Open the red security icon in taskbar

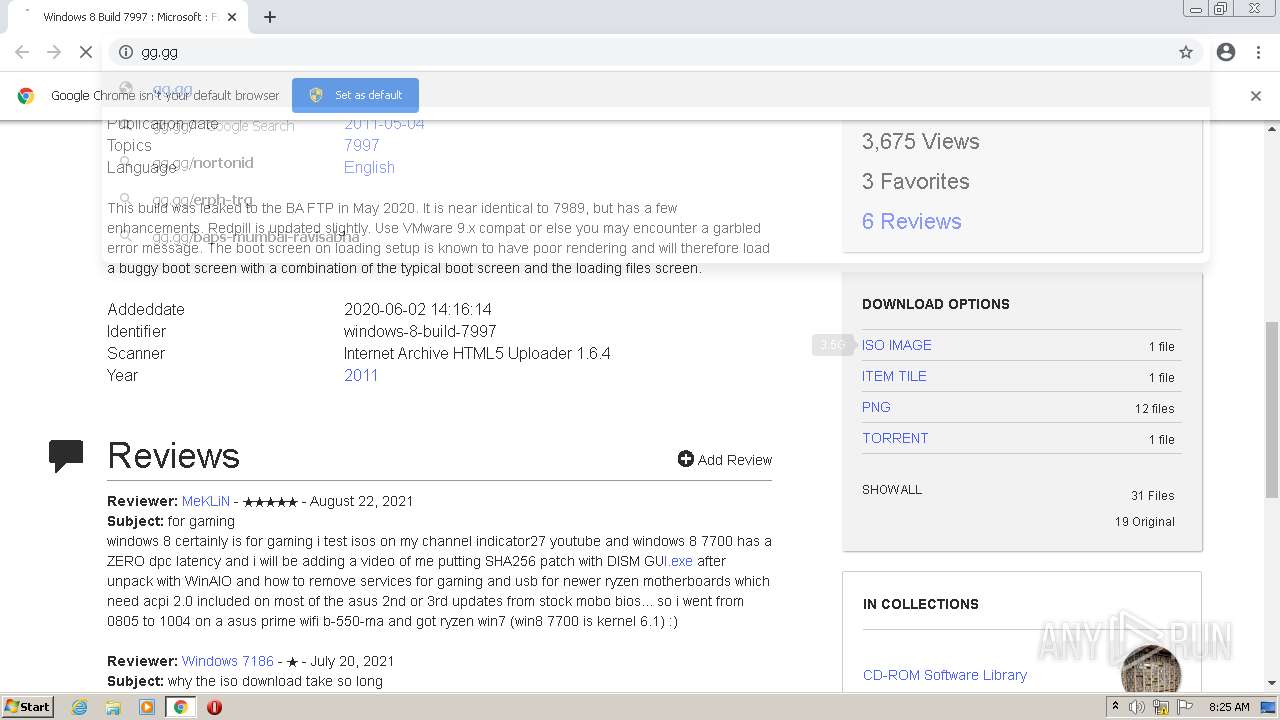pos(214,707)
